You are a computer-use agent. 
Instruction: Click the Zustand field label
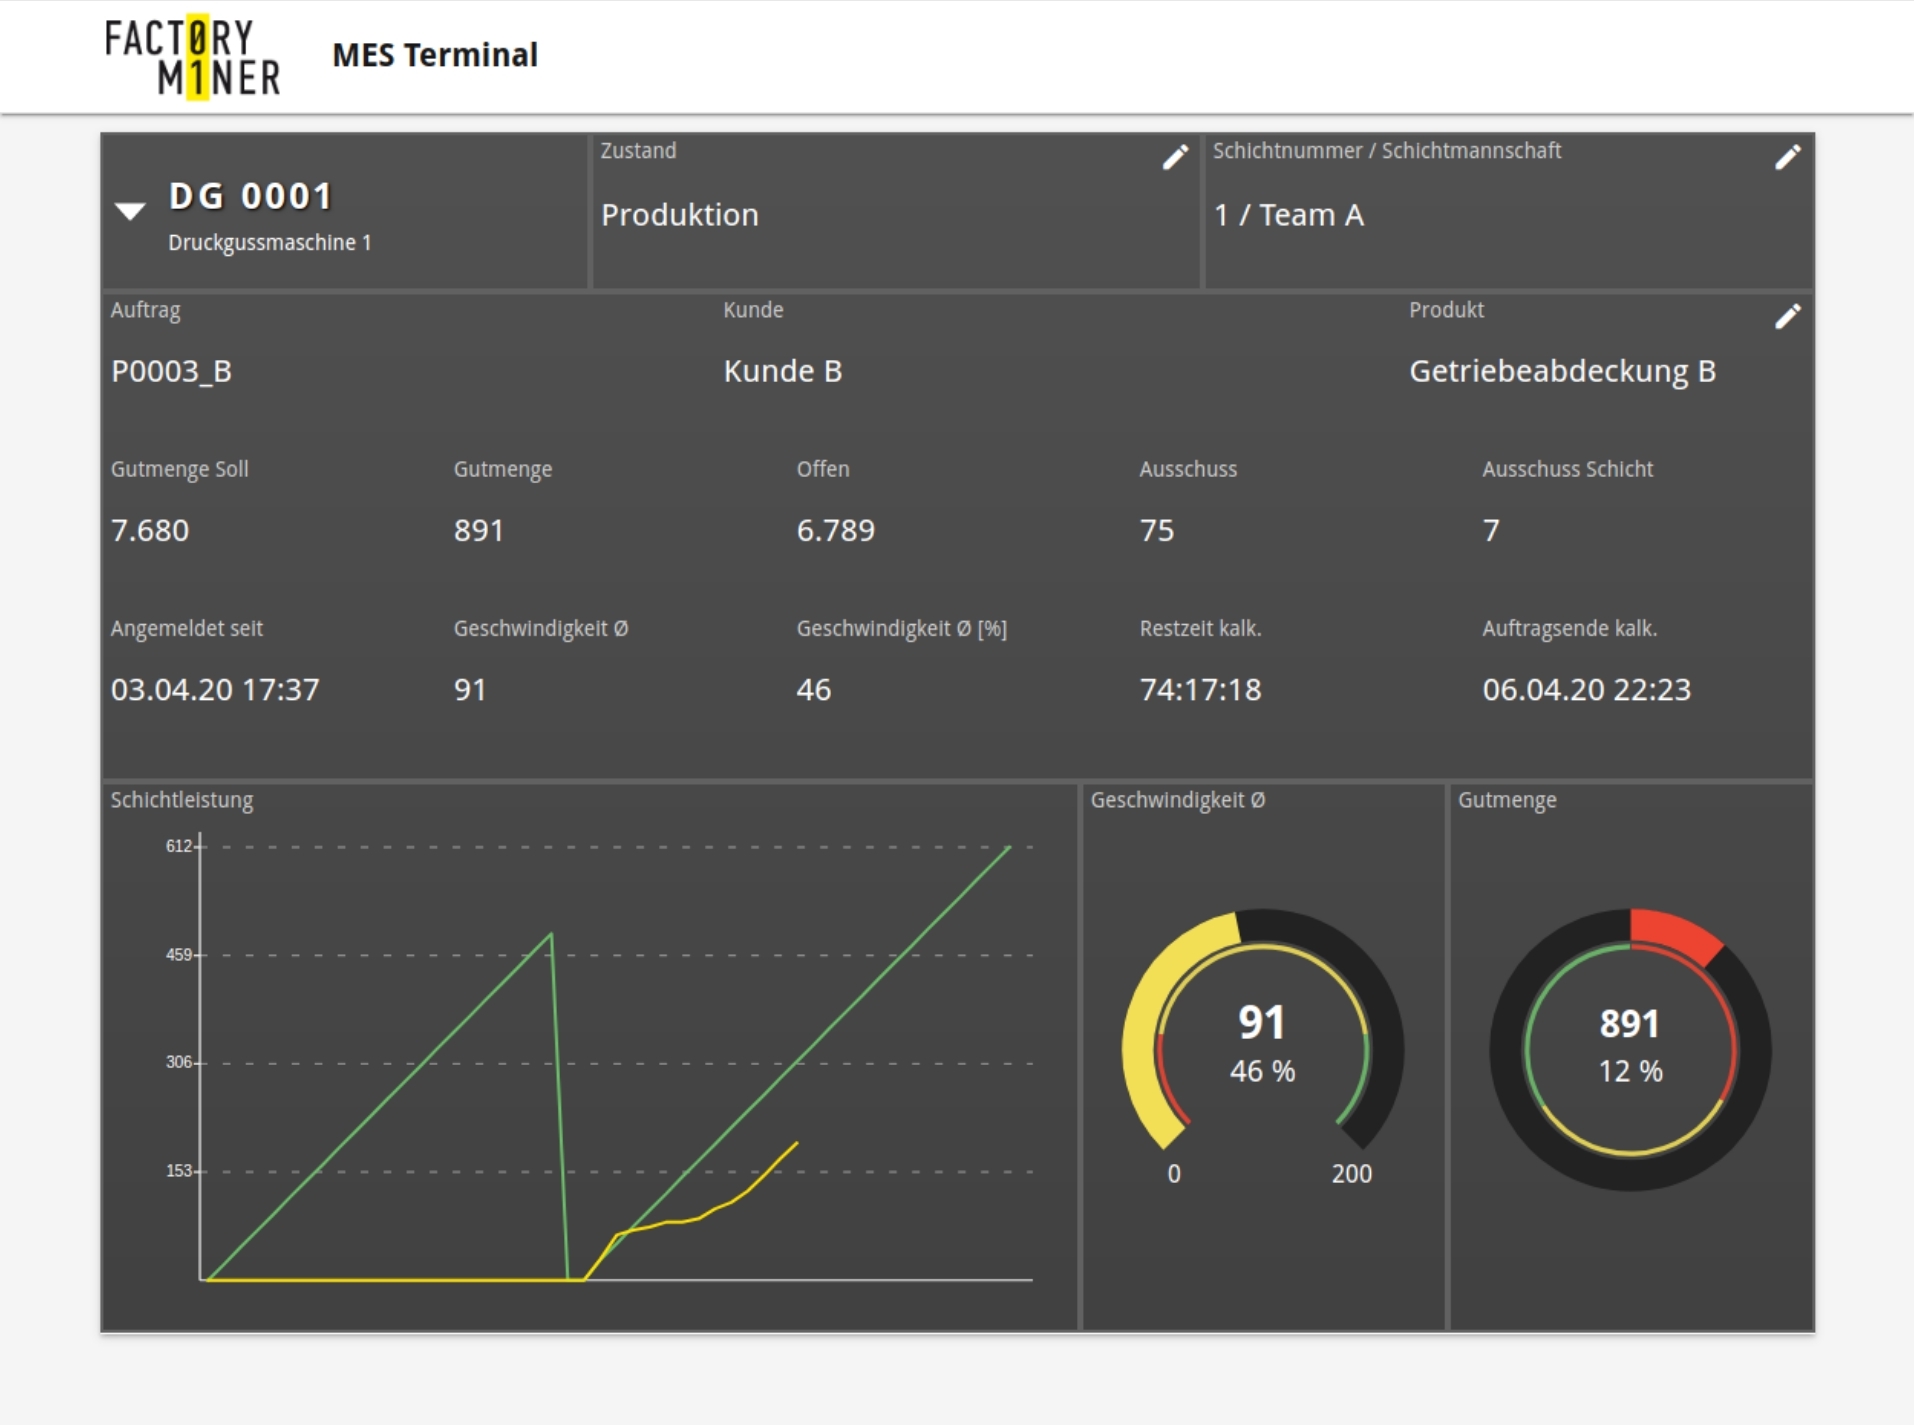638,151
